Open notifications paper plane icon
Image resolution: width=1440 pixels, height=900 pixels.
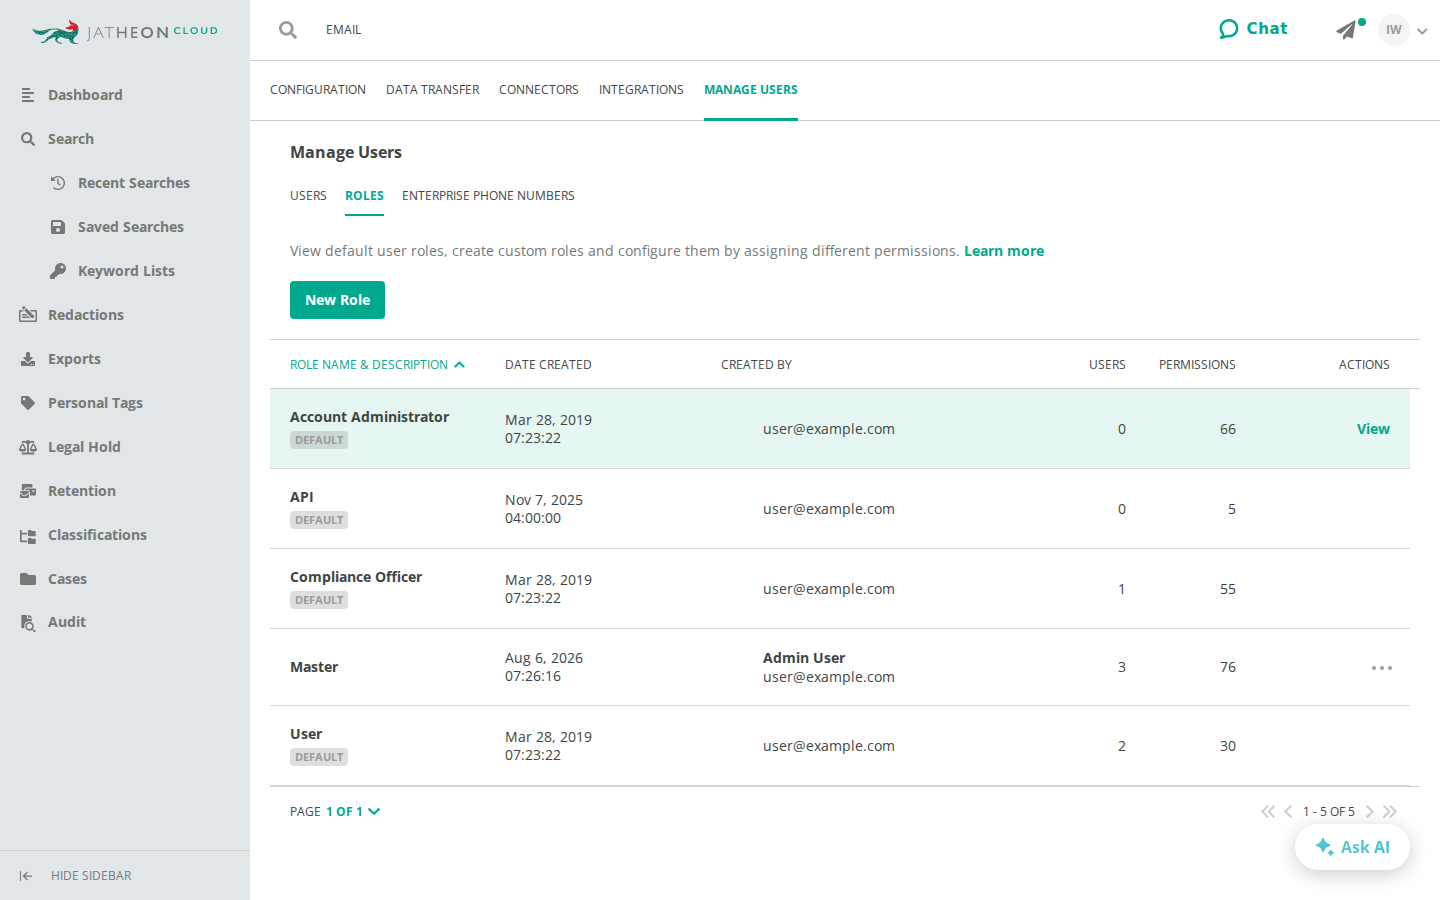1347,30
